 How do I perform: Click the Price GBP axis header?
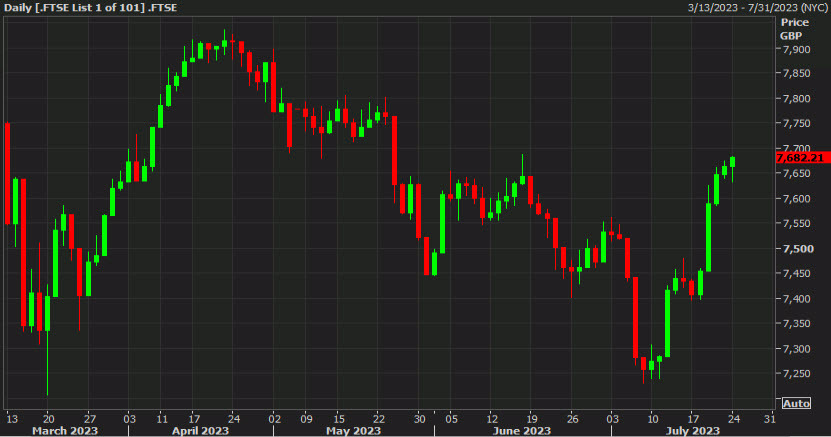794,29
